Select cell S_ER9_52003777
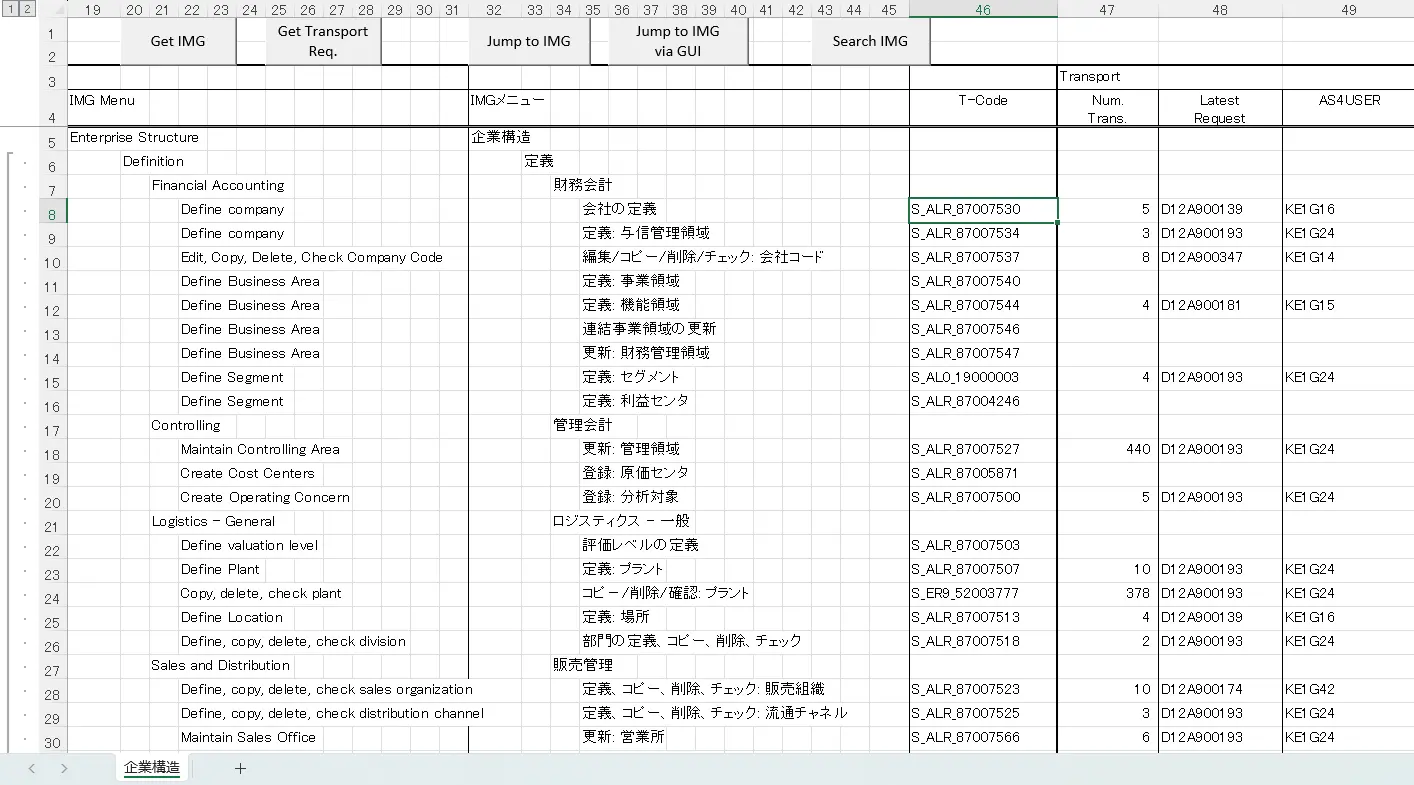The image size is (1414, 785). (x=983, y=594)
